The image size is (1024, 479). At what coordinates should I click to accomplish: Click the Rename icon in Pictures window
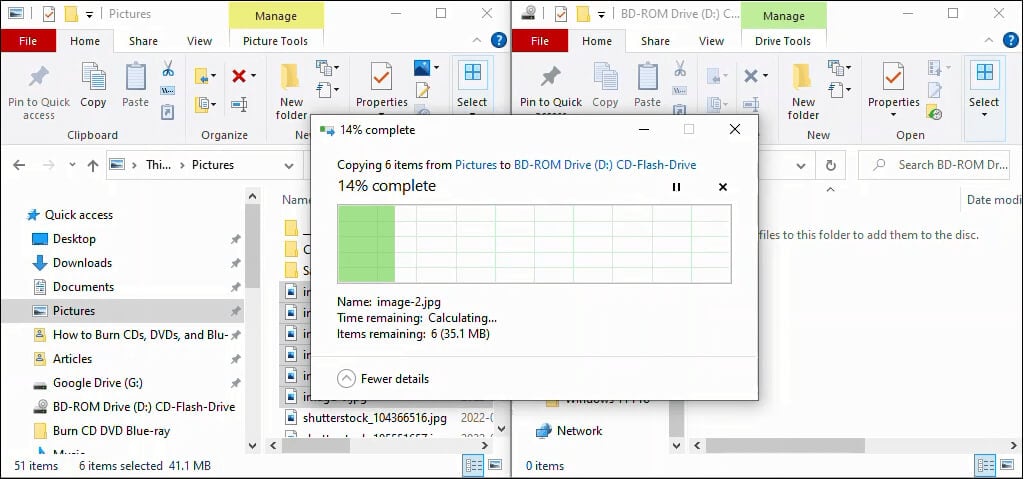239,103
